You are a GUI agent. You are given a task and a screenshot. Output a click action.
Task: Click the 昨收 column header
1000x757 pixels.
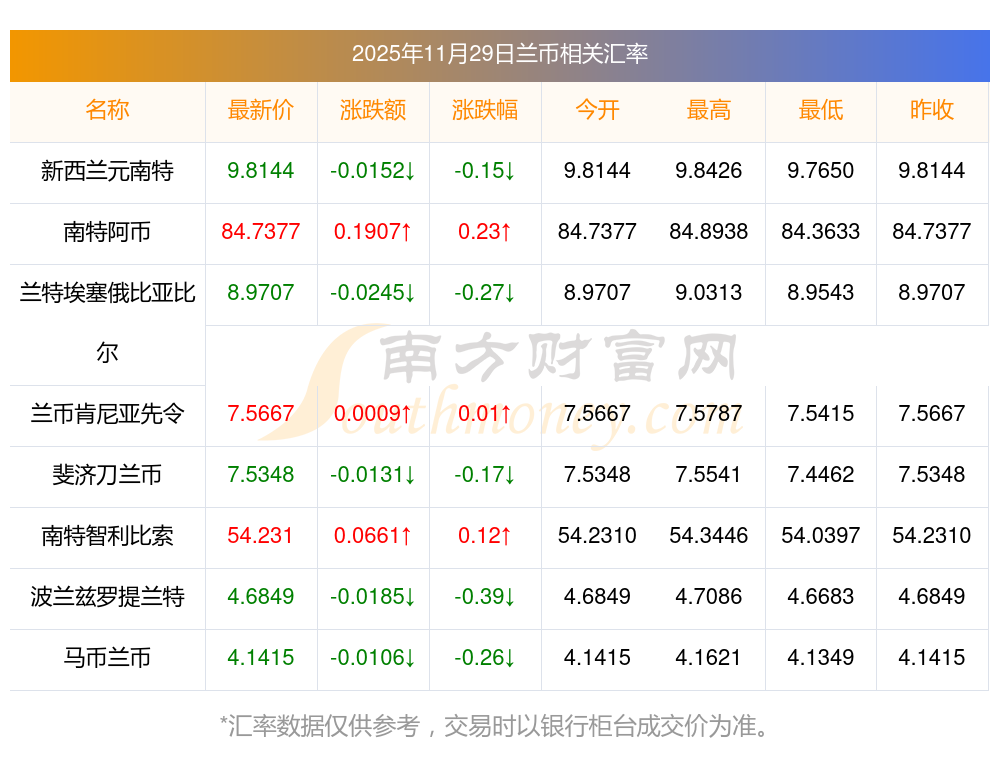(x=932, y=110)
